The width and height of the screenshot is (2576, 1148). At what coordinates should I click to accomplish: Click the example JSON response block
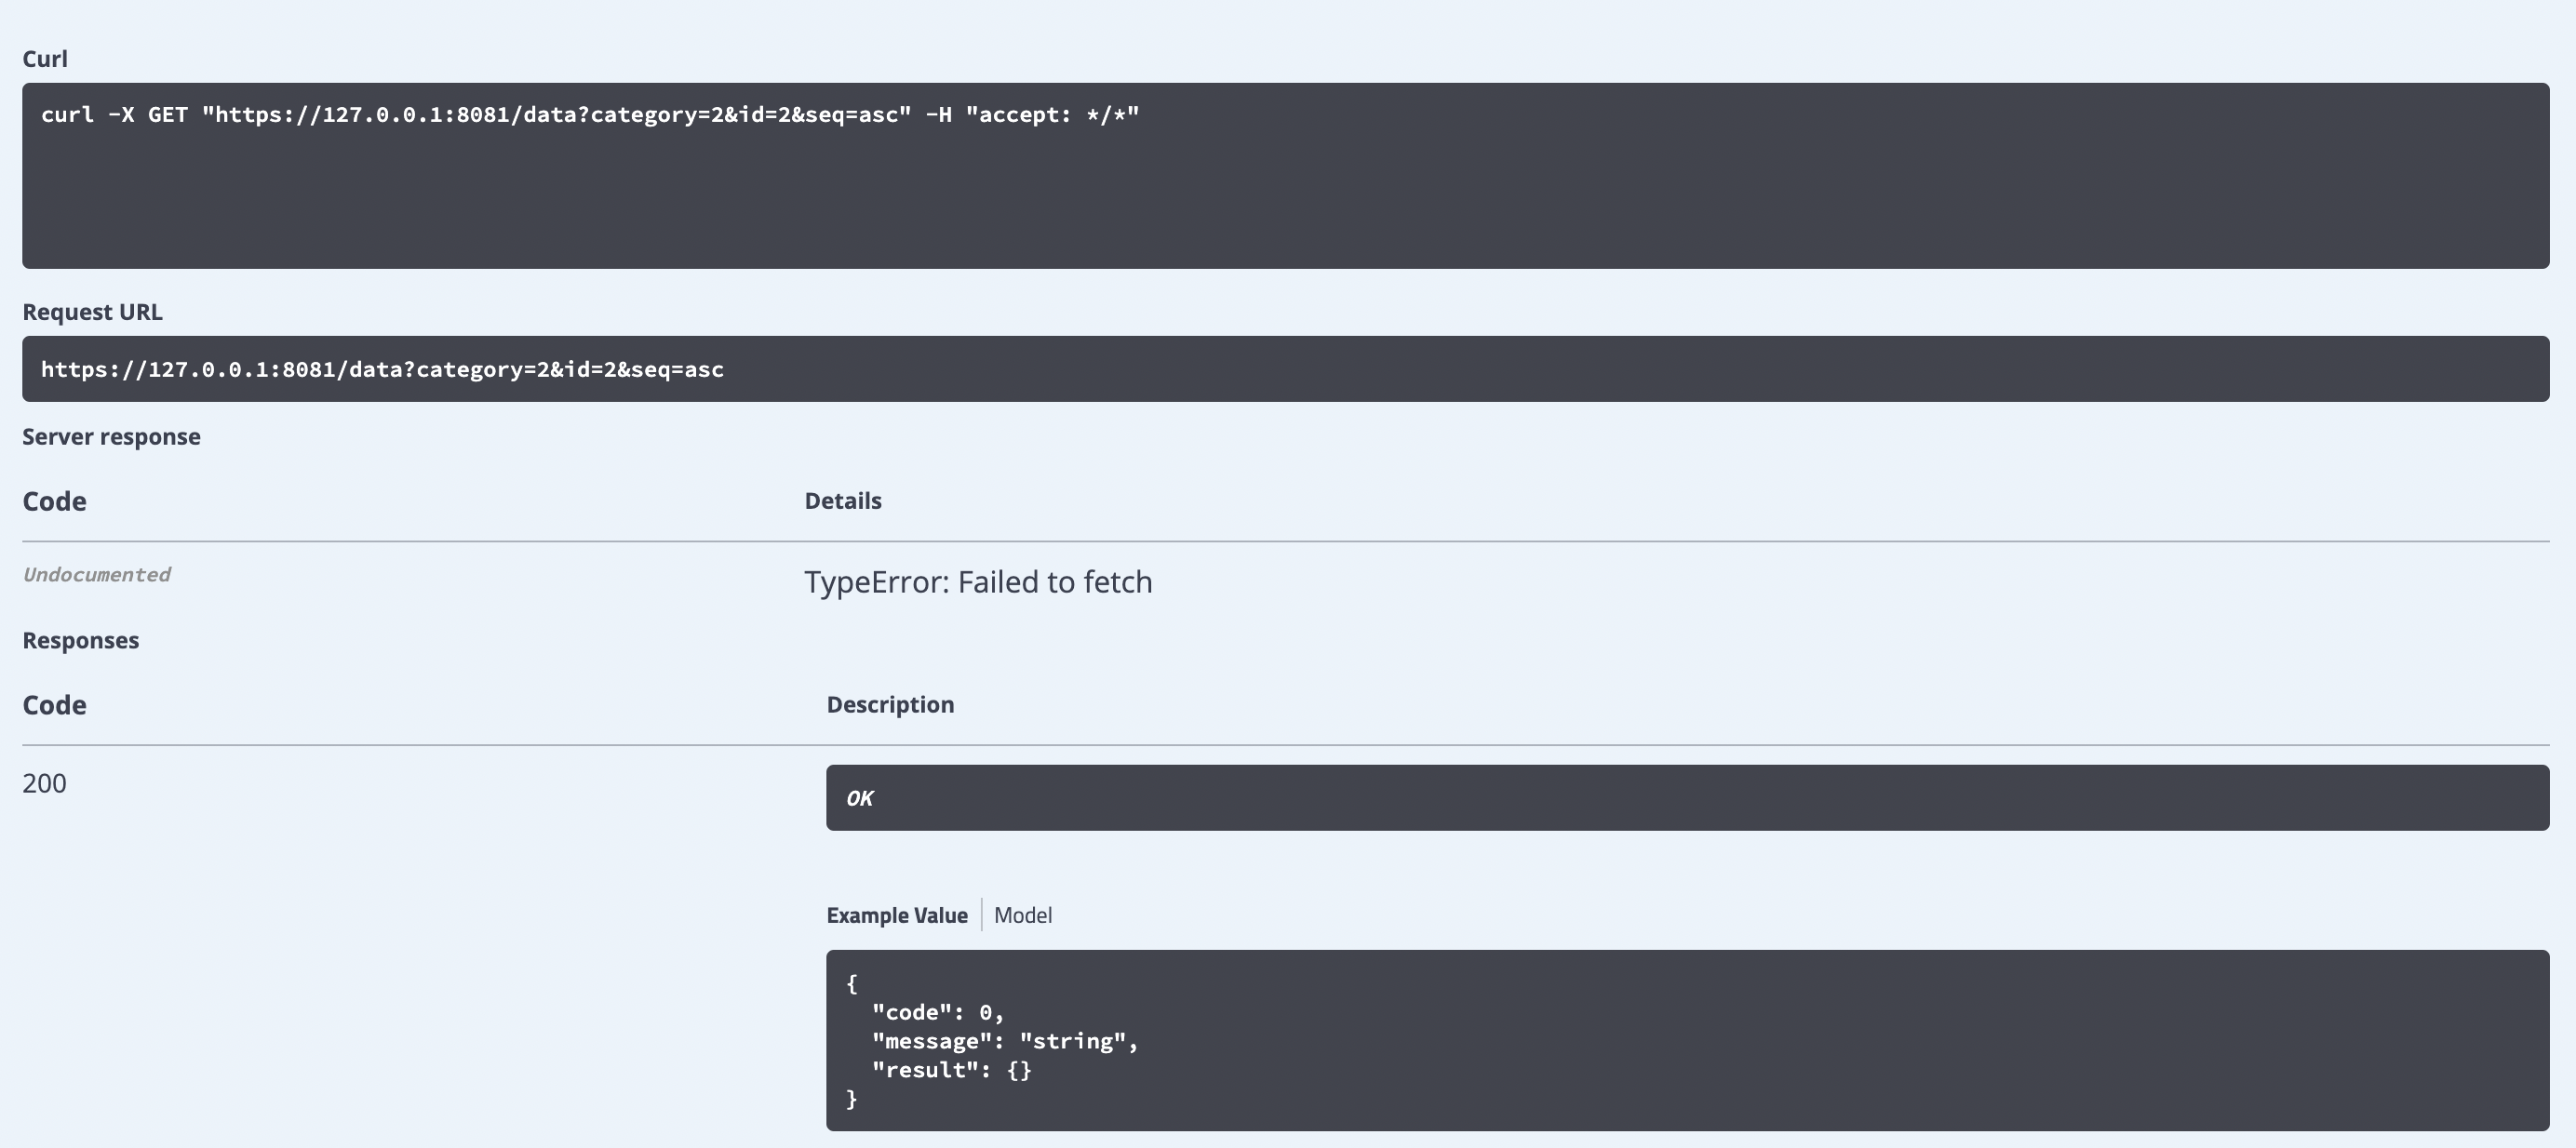click(x=1686, y=1040)
